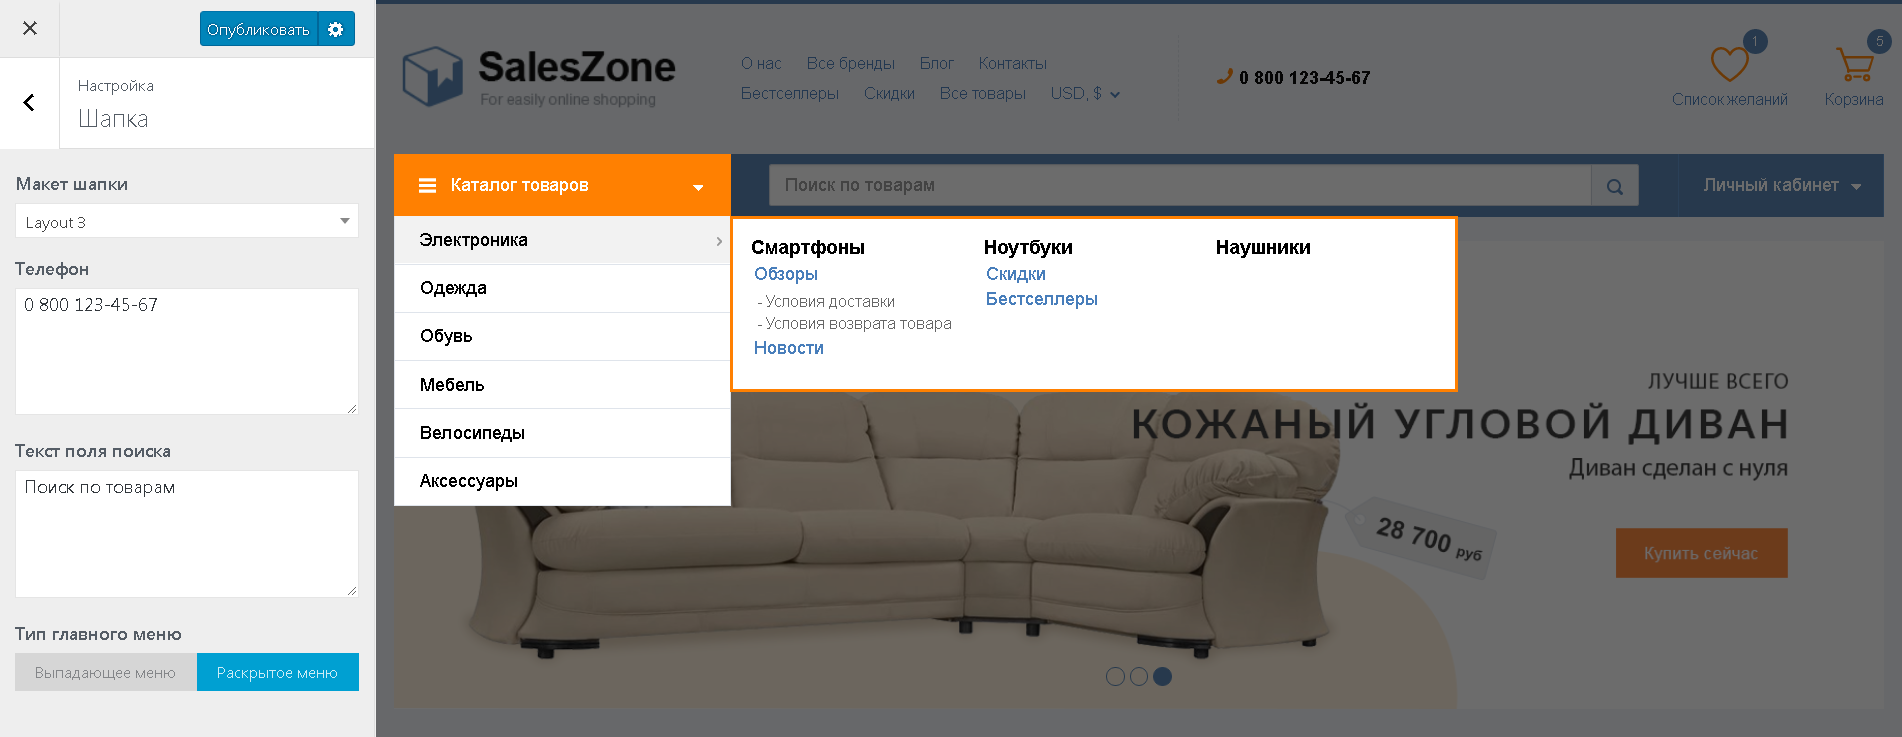Click the cart counter badge
This screenshot has width=1902, height=737.
tap(1879, 42)
